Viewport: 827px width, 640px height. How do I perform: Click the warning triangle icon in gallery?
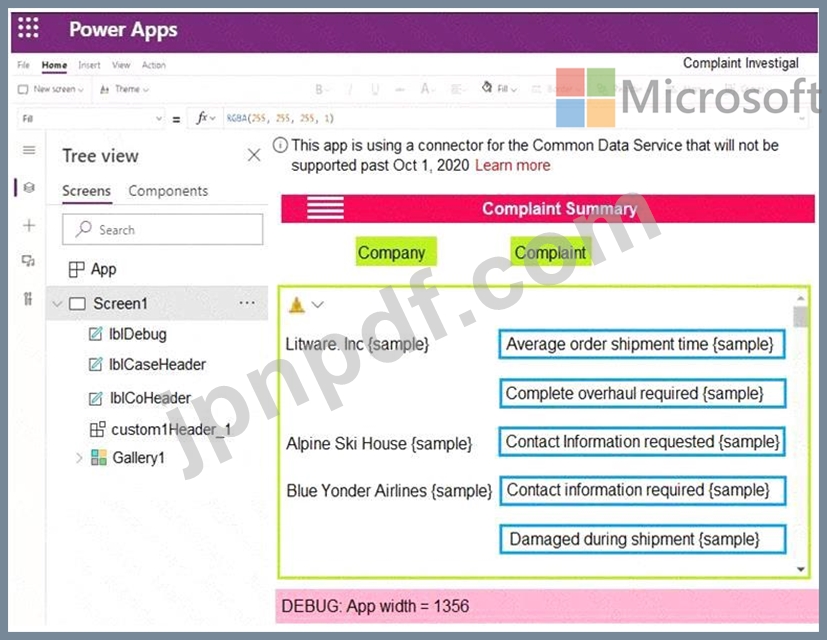pos(297,304)
